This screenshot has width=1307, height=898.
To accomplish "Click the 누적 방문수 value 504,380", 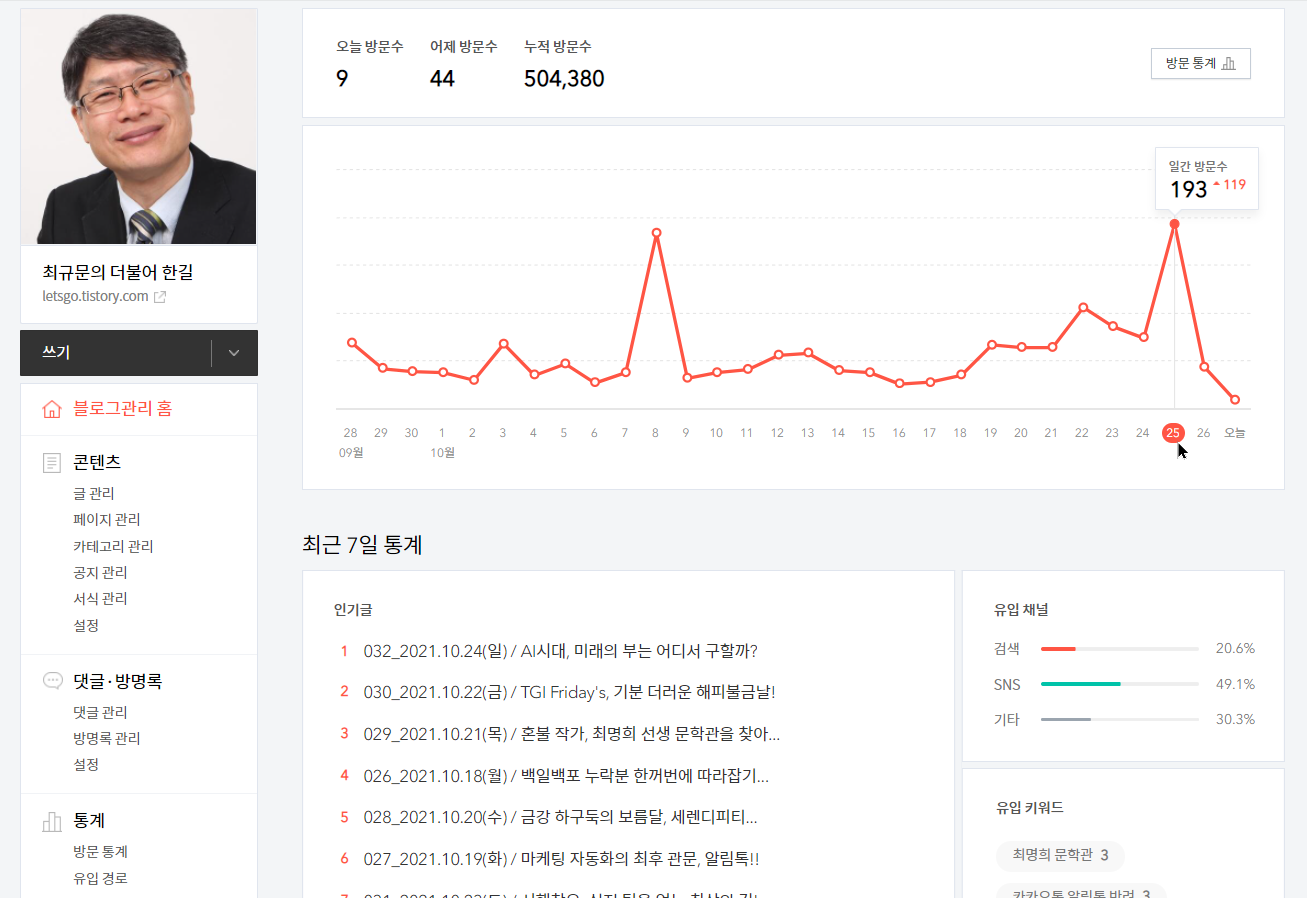I will [x=564, y=79].
